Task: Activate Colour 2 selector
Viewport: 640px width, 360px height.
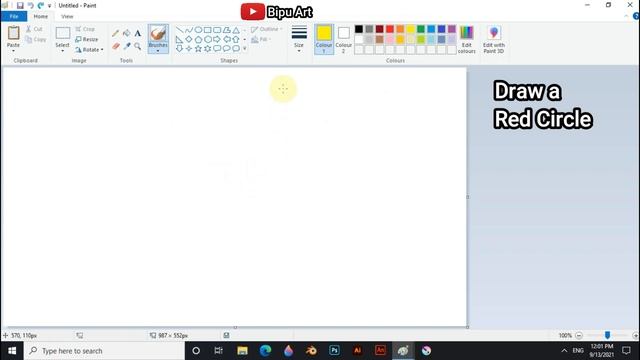Action: coord(344,39)
